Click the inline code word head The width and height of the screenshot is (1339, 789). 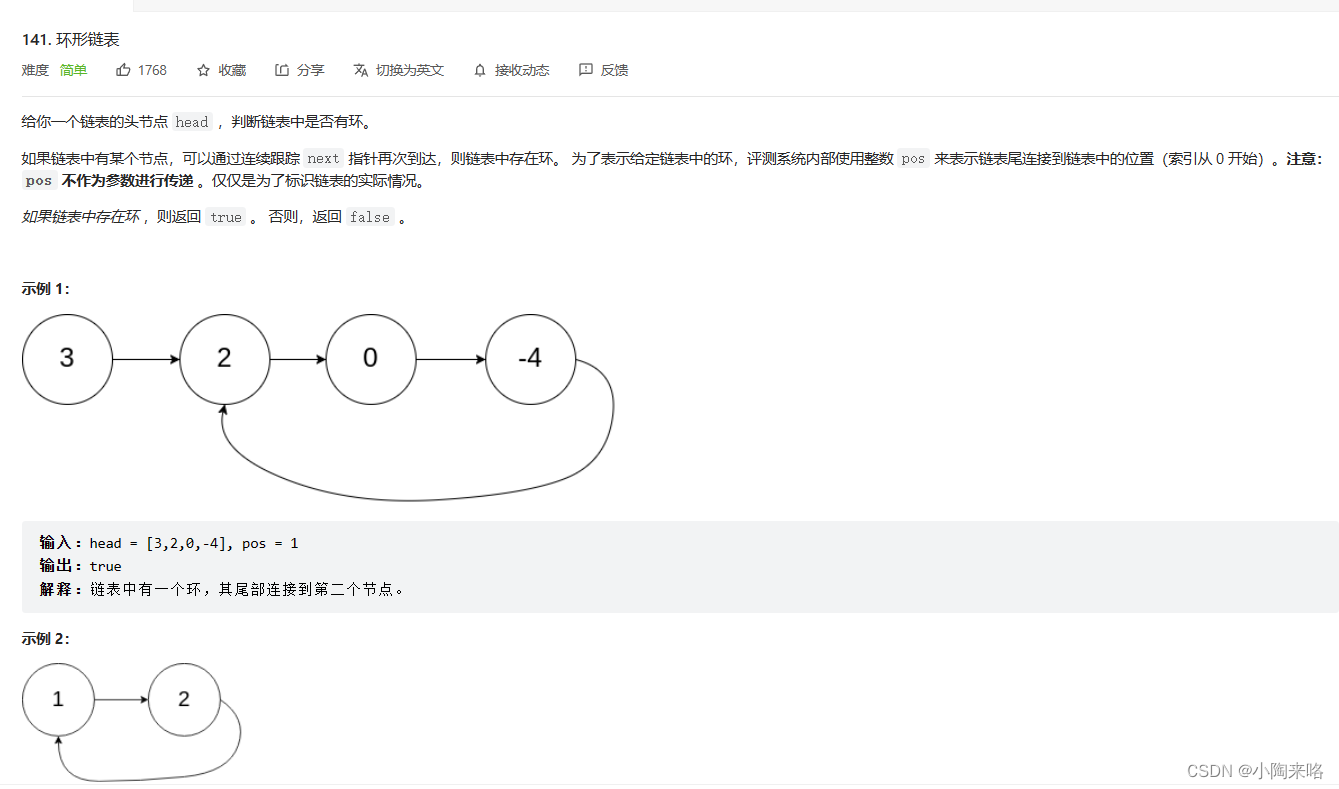point(192,122)
